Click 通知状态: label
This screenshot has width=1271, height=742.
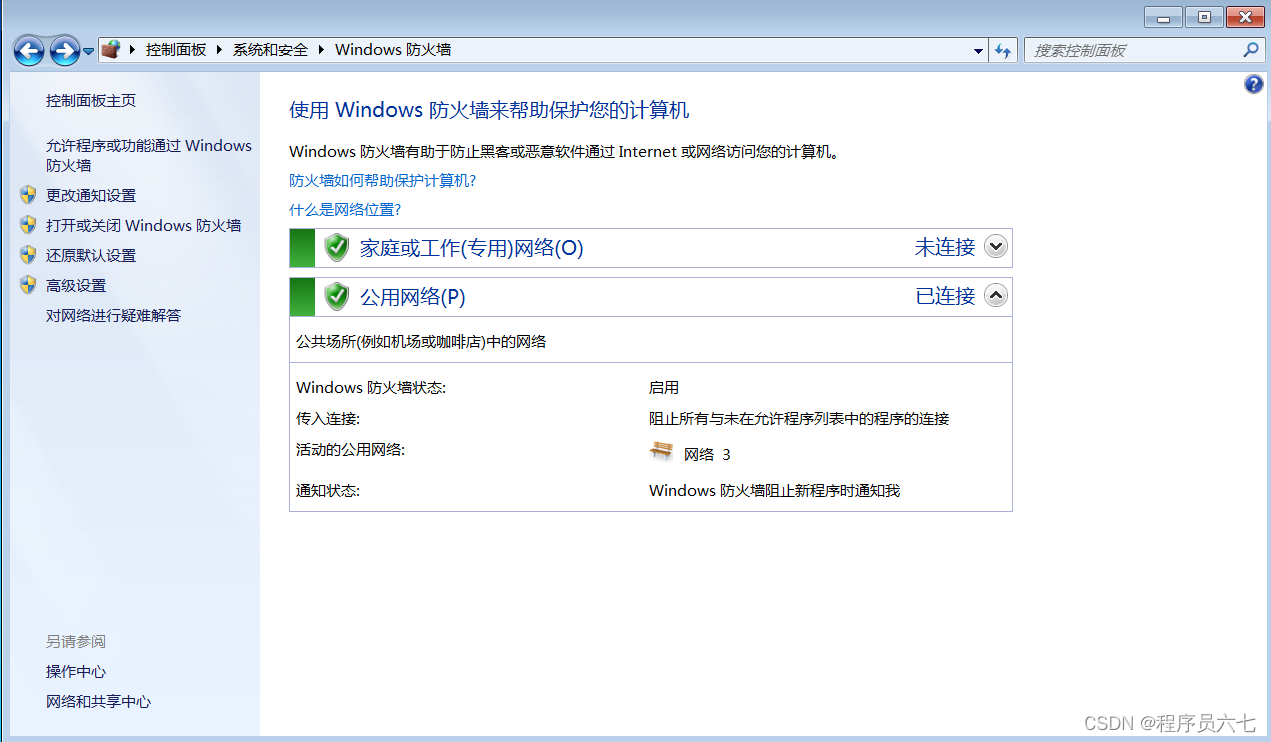pyautogui.click(x=328, y=491)
